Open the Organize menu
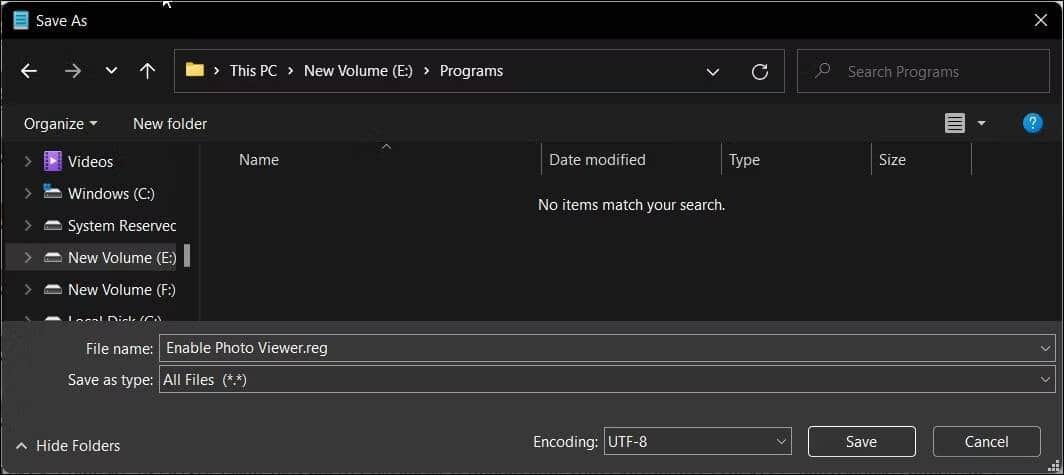The height and width of the screenshot is (475, 1064). [60, 123]
